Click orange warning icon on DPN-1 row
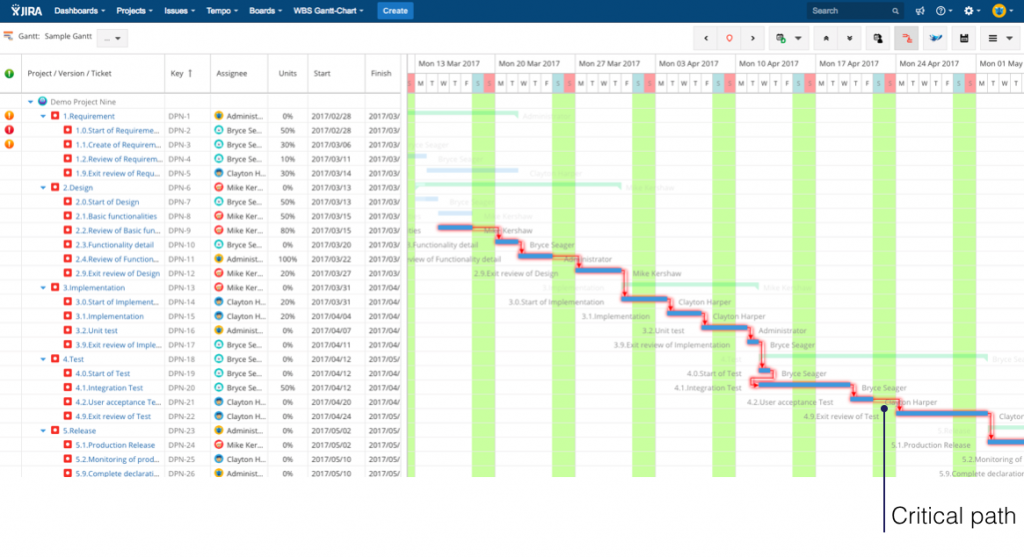Image resolution: width=1024 pixels, height=557 pixels. (9, 116)
